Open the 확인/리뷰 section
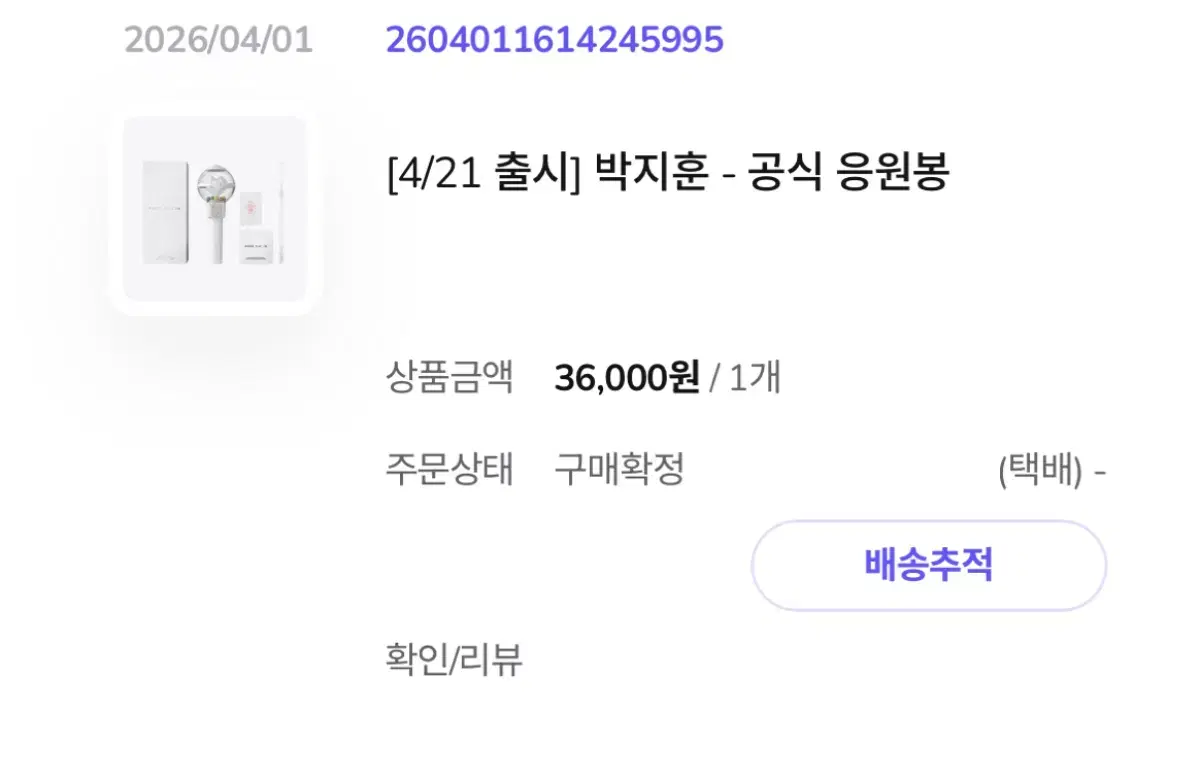The image size is (1200, 765). point(454,660)
